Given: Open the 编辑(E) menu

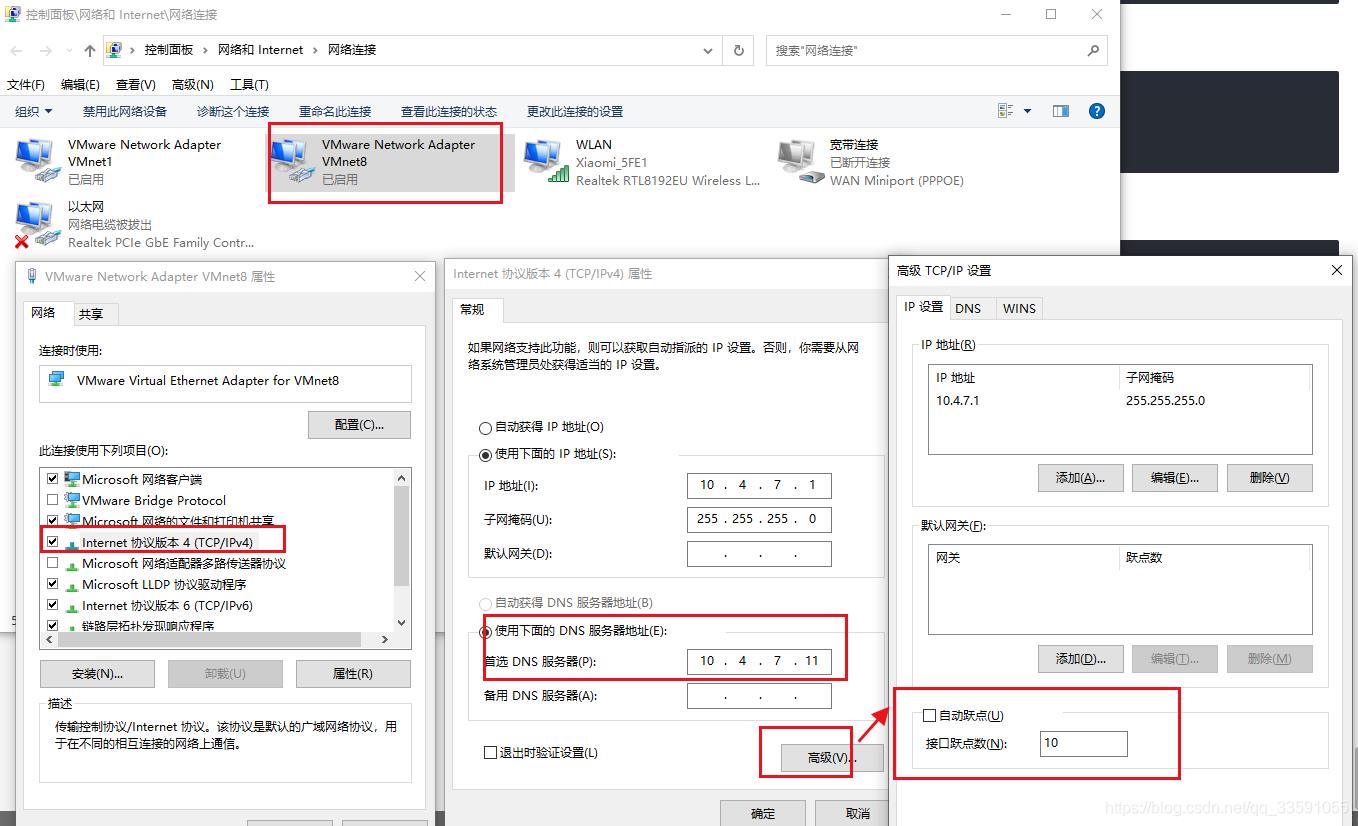Looking at the screenshot, I should pyautogui.click(x=80, y=85).
